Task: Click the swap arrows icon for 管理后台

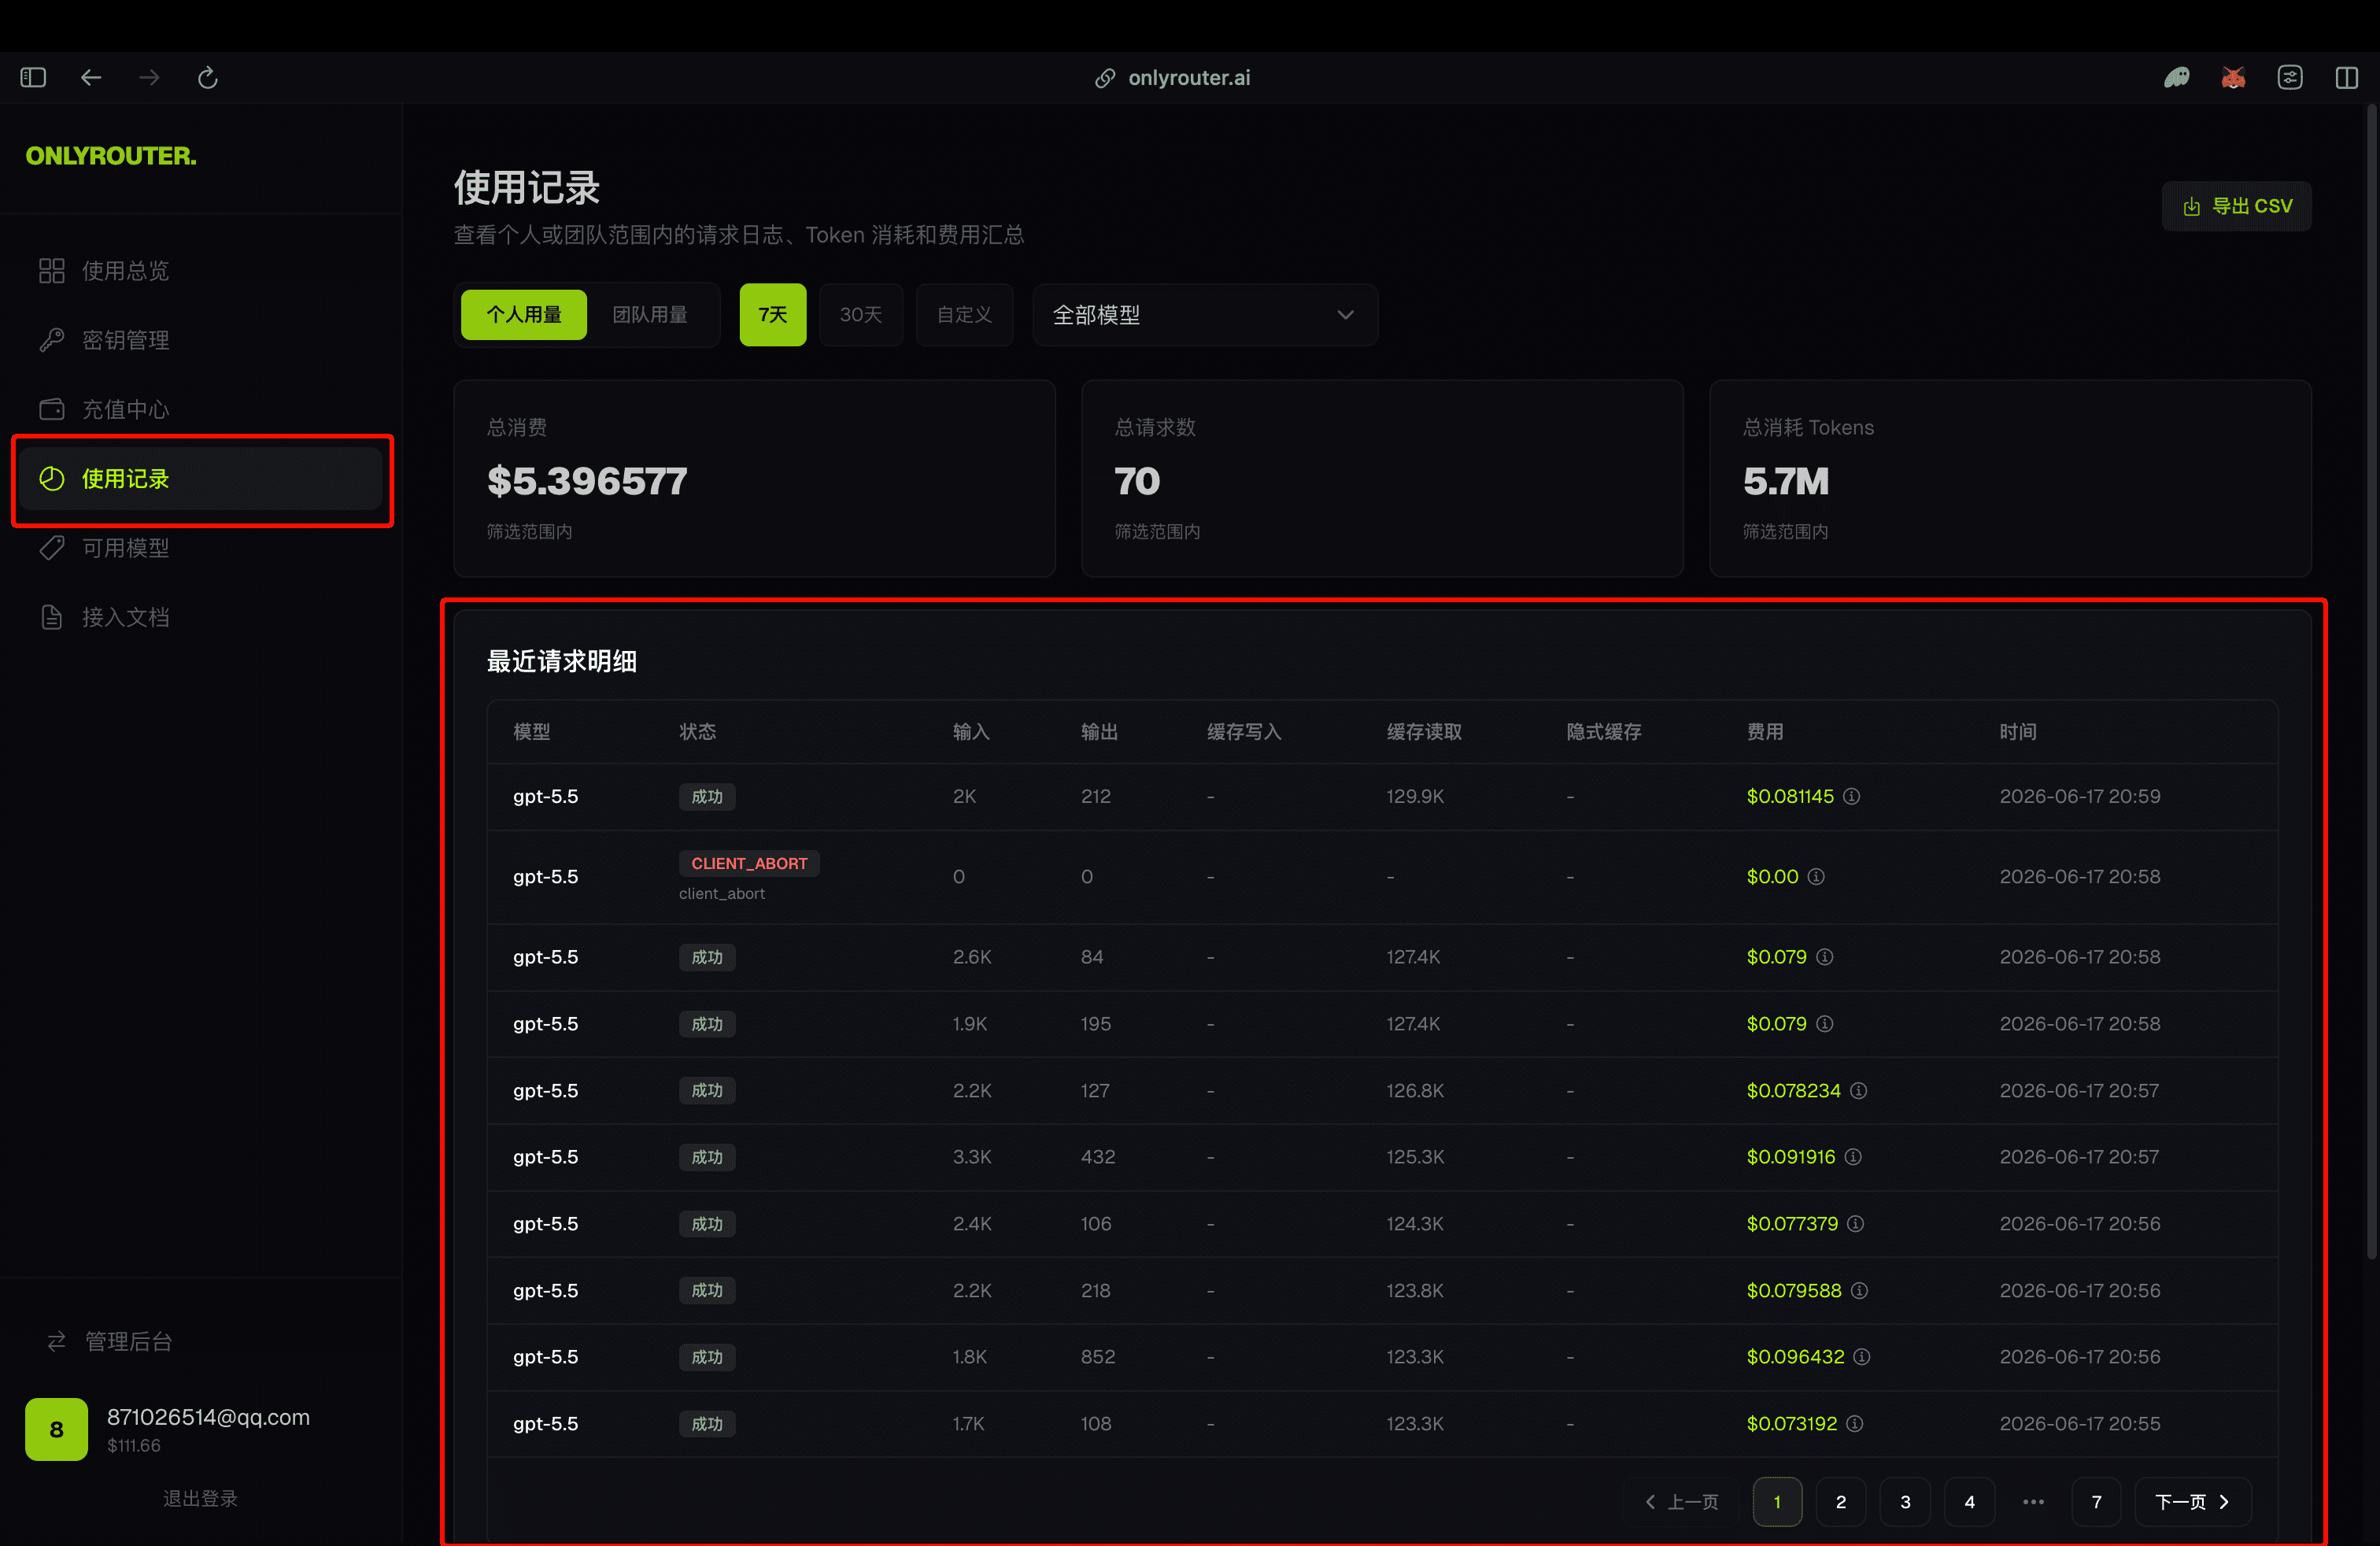Action: pyautogui.click(x=57, y=1341)
